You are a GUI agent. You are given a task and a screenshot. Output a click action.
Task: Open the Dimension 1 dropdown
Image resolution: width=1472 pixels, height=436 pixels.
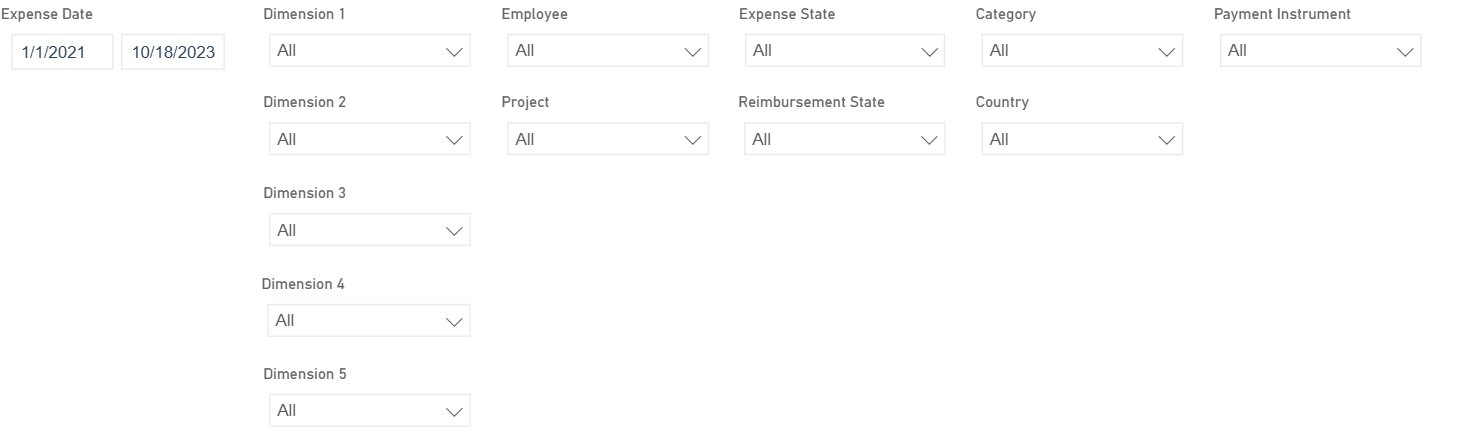point(369,51)
